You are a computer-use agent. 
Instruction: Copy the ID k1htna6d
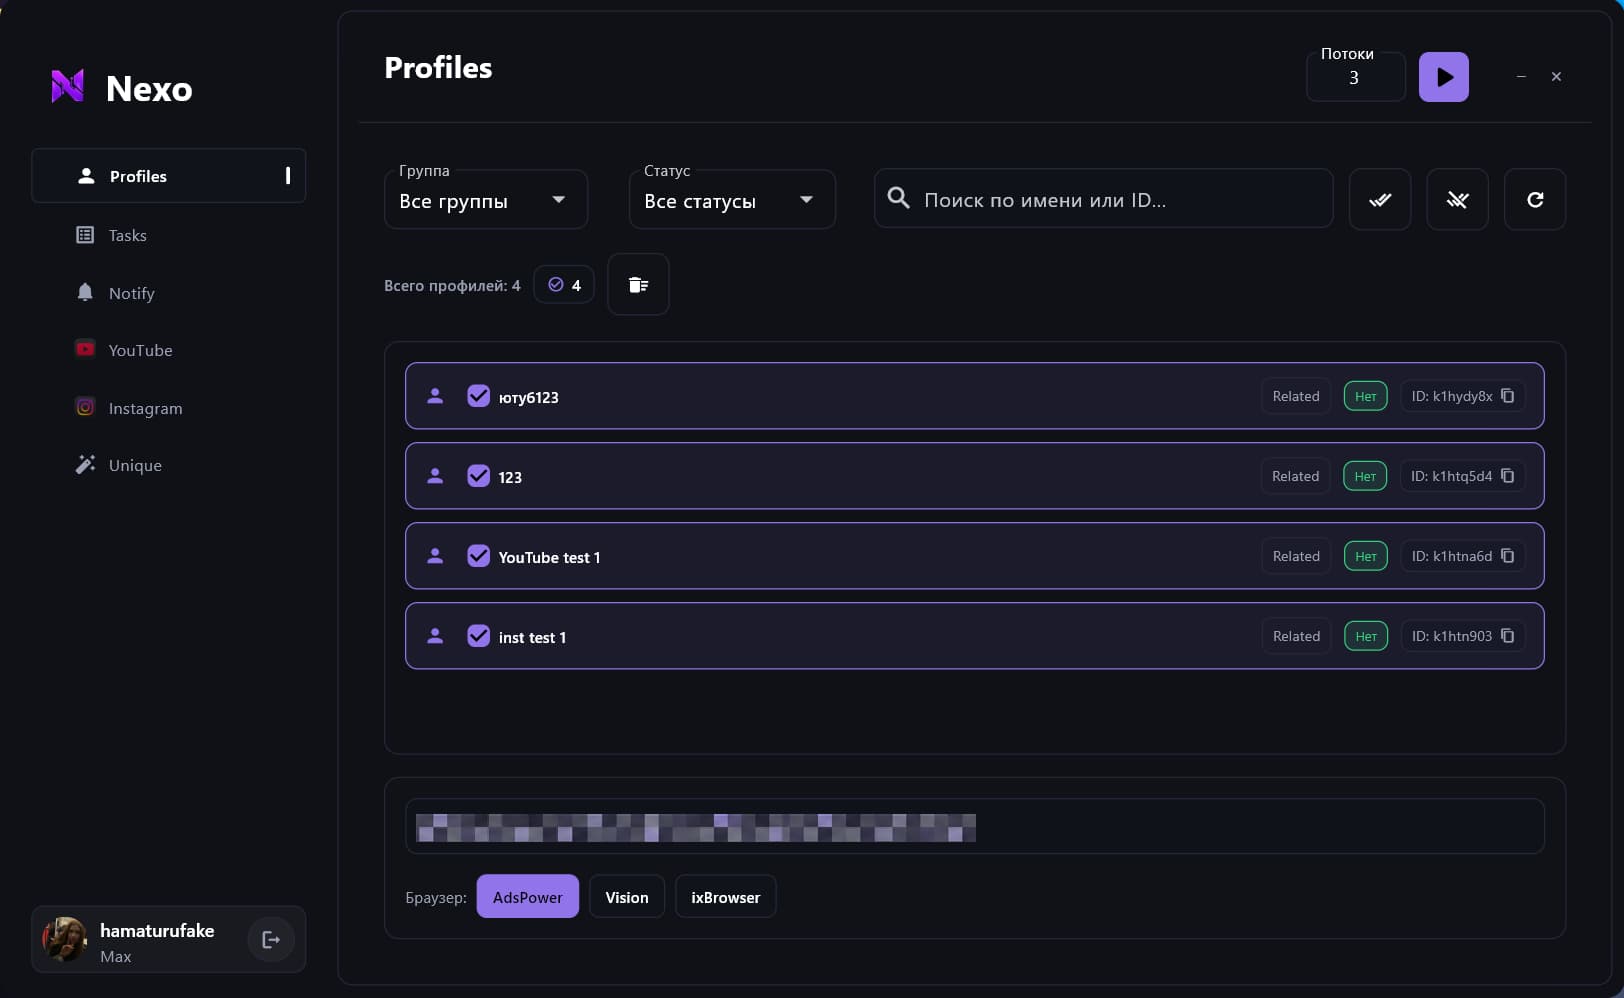(x=1507, y=556)
